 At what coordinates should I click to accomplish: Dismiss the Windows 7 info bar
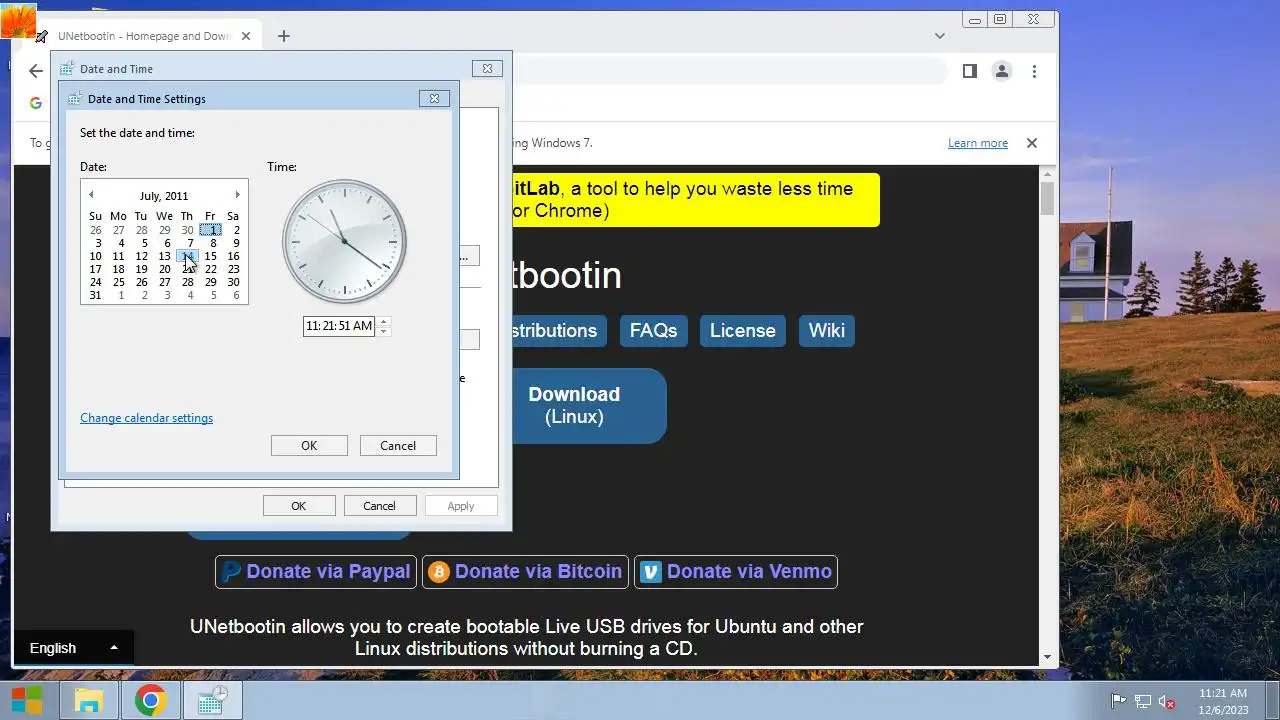(1032, 143)
